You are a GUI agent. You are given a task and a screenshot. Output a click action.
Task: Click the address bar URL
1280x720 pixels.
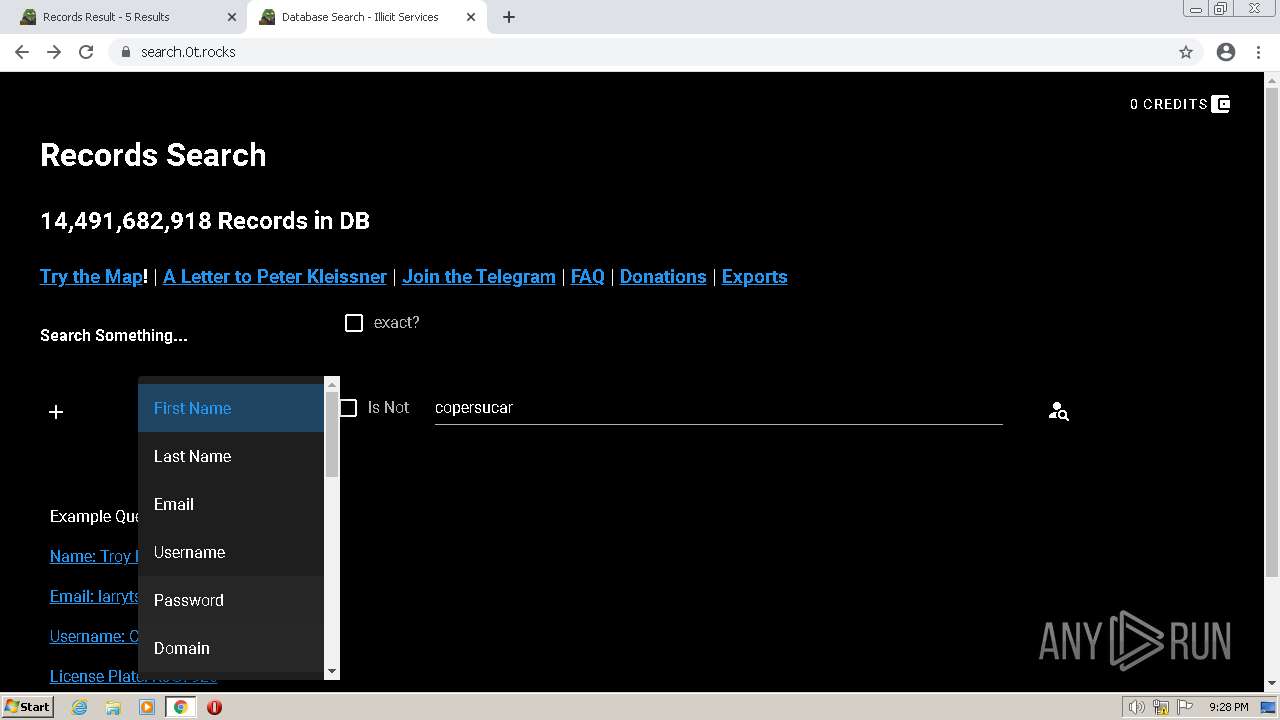coord(188,52)
